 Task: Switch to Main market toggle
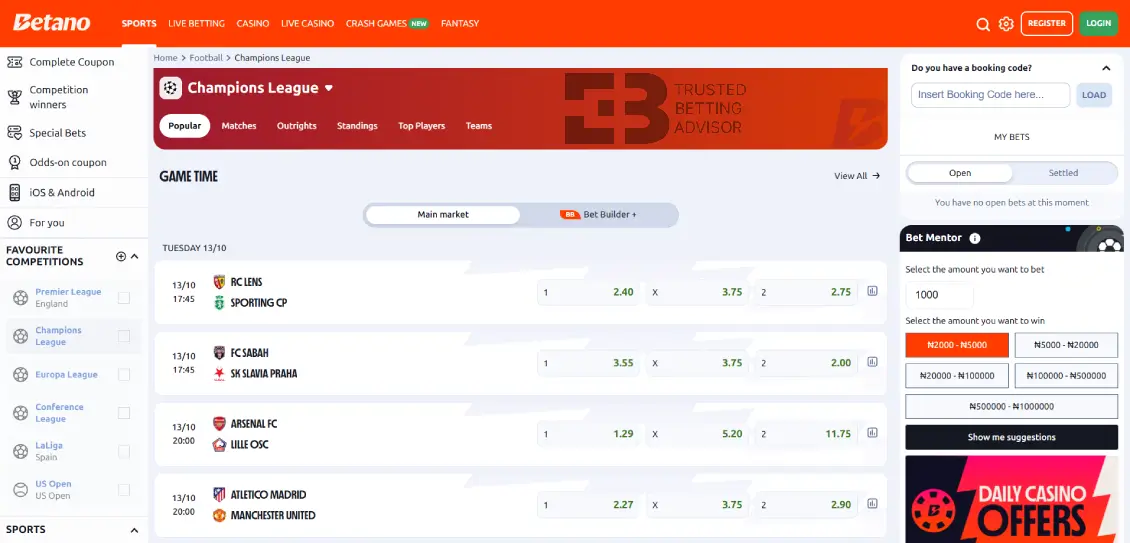pyautogui.click(x=442, y=214)
